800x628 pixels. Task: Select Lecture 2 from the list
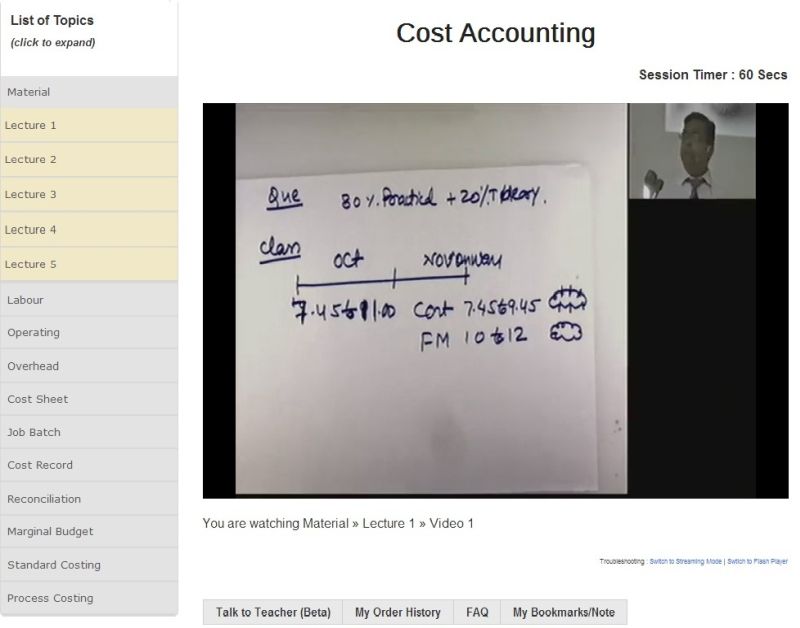89,160
